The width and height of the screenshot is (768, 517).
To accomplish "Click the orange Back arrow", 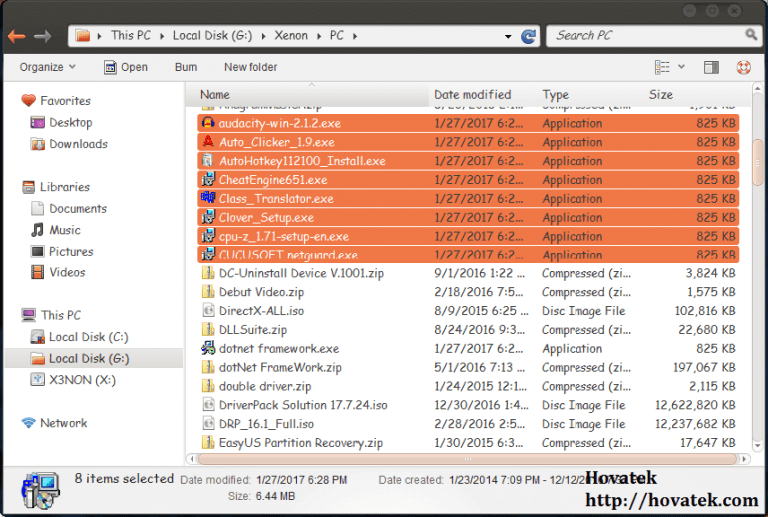I will [x=16, y=36].
